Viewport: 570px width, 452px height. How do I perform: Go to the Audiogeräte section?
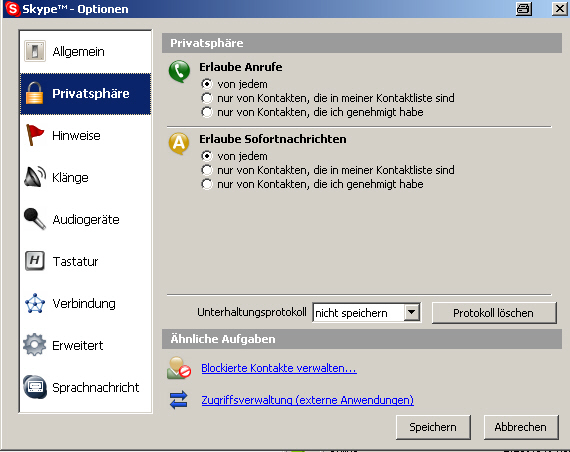85,220
